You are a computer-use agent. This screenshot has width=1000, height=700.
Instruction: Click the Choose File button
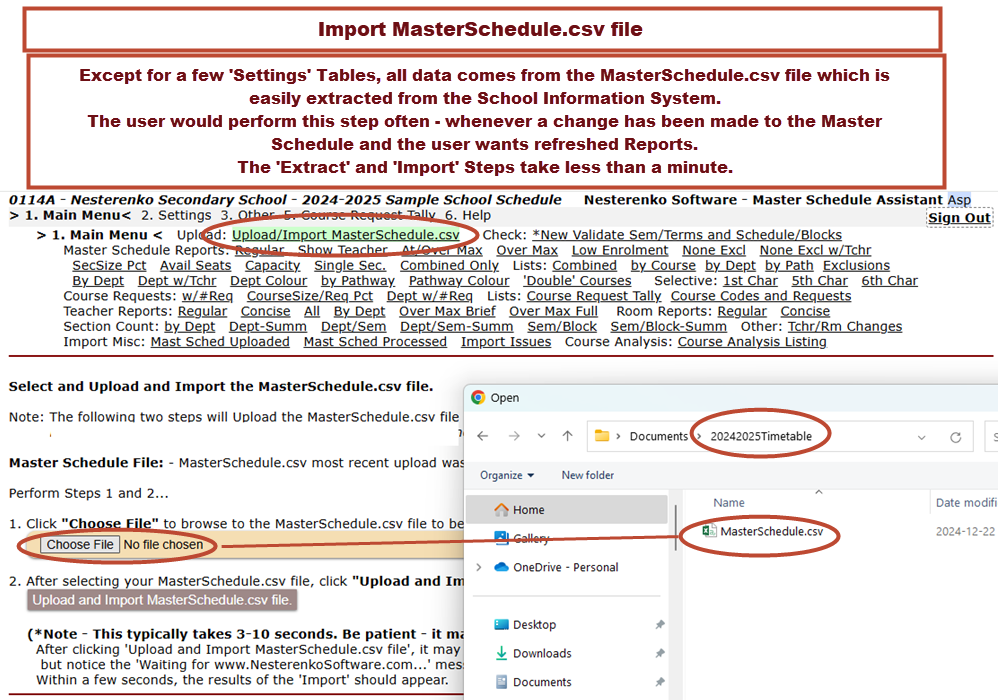[80, 545]
